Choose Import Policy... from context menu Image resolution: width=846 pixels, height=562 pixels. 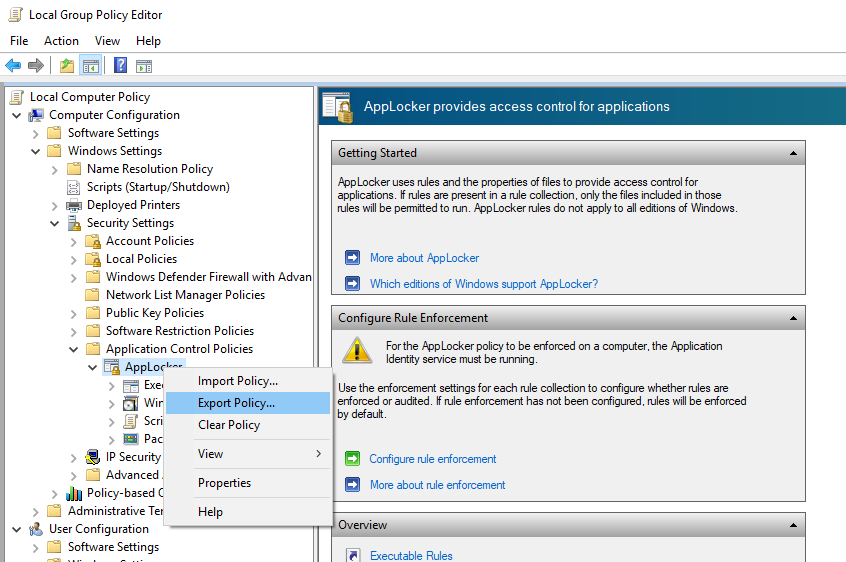coord(248,381)
